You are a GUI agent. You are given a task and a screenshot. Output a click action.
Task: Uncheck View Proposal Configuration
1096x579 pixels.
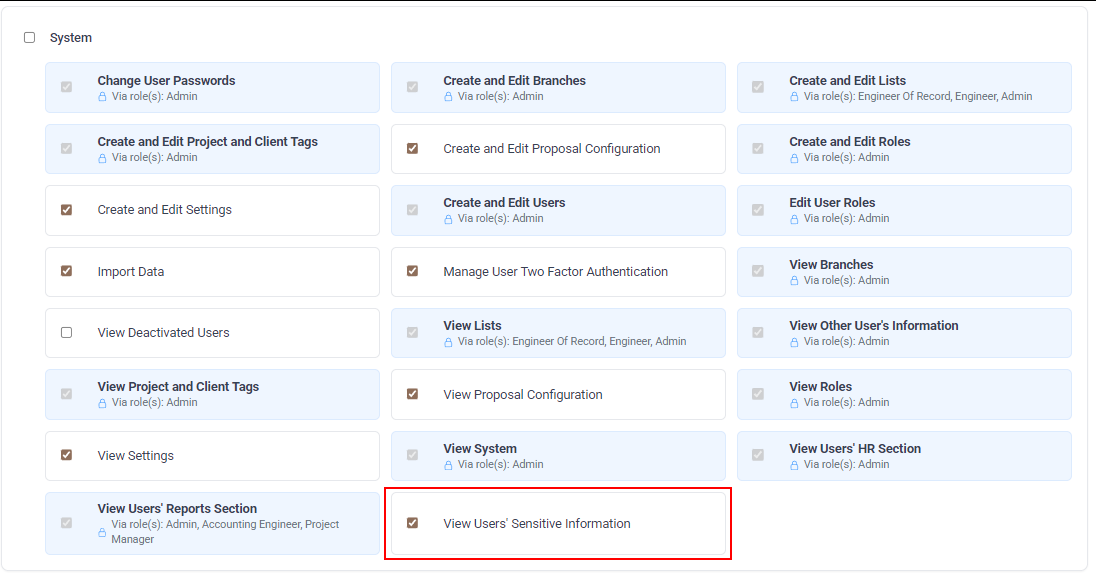coord(412,394)
